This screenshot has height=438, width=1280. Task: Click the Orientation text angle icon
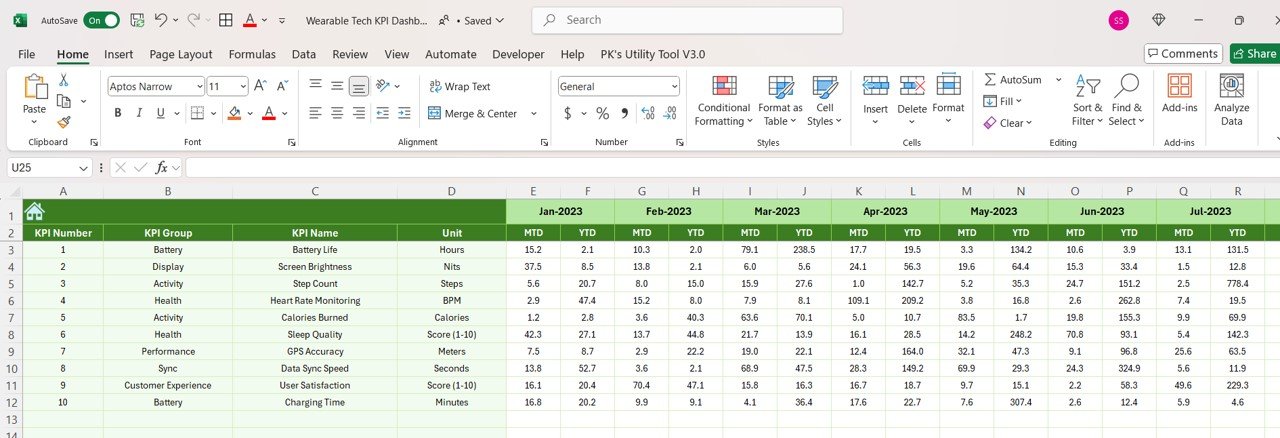384,86
